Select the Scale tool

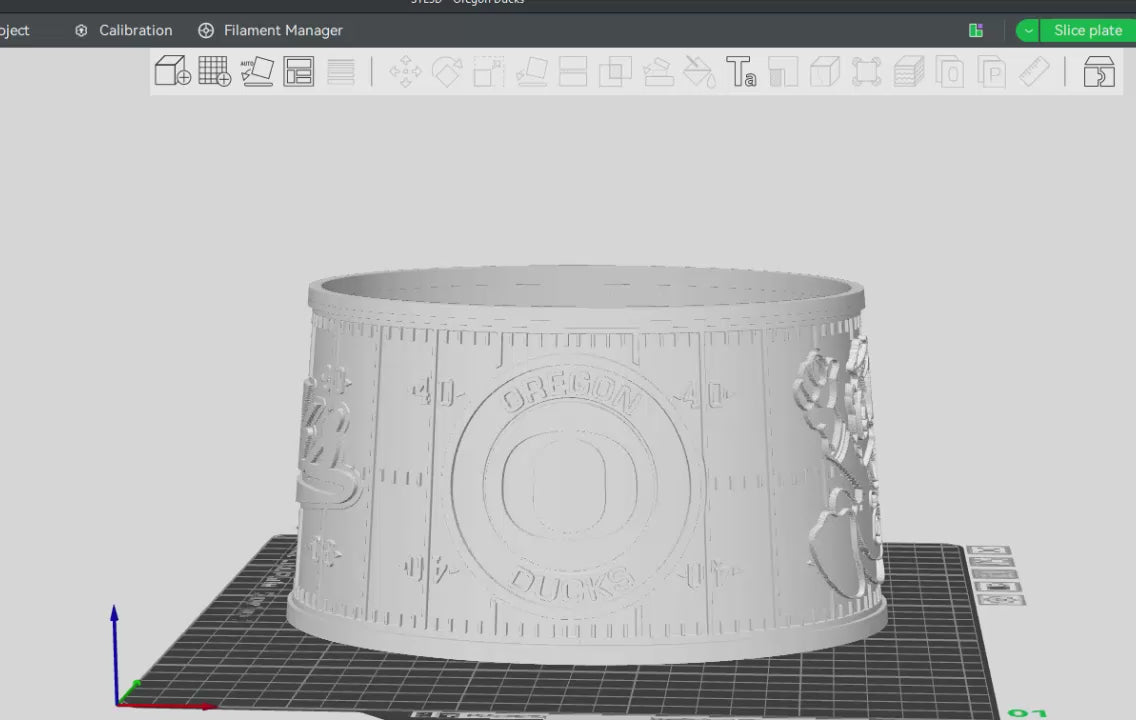(x=489, y=72)
